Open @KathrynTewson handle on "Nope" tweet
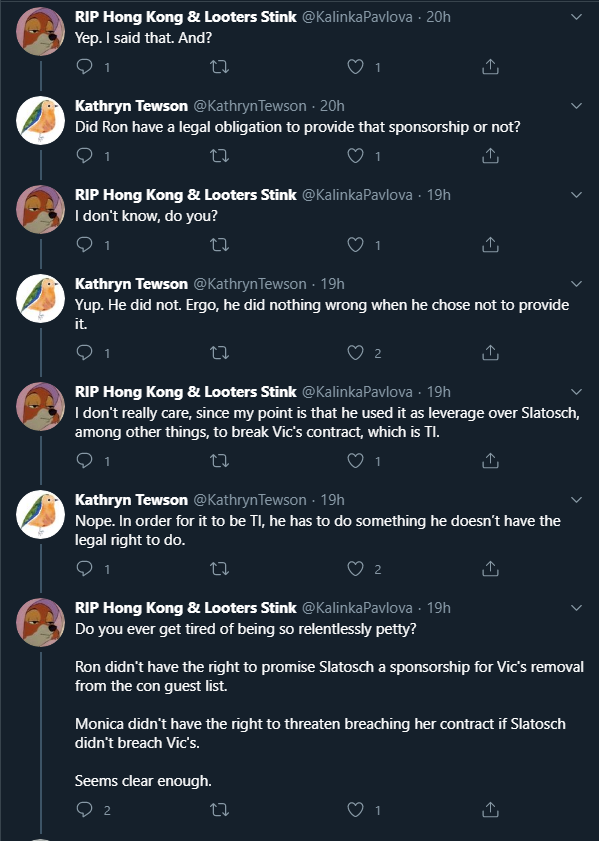Viewport: 599px width, 841px height. (x=249, y=500)
